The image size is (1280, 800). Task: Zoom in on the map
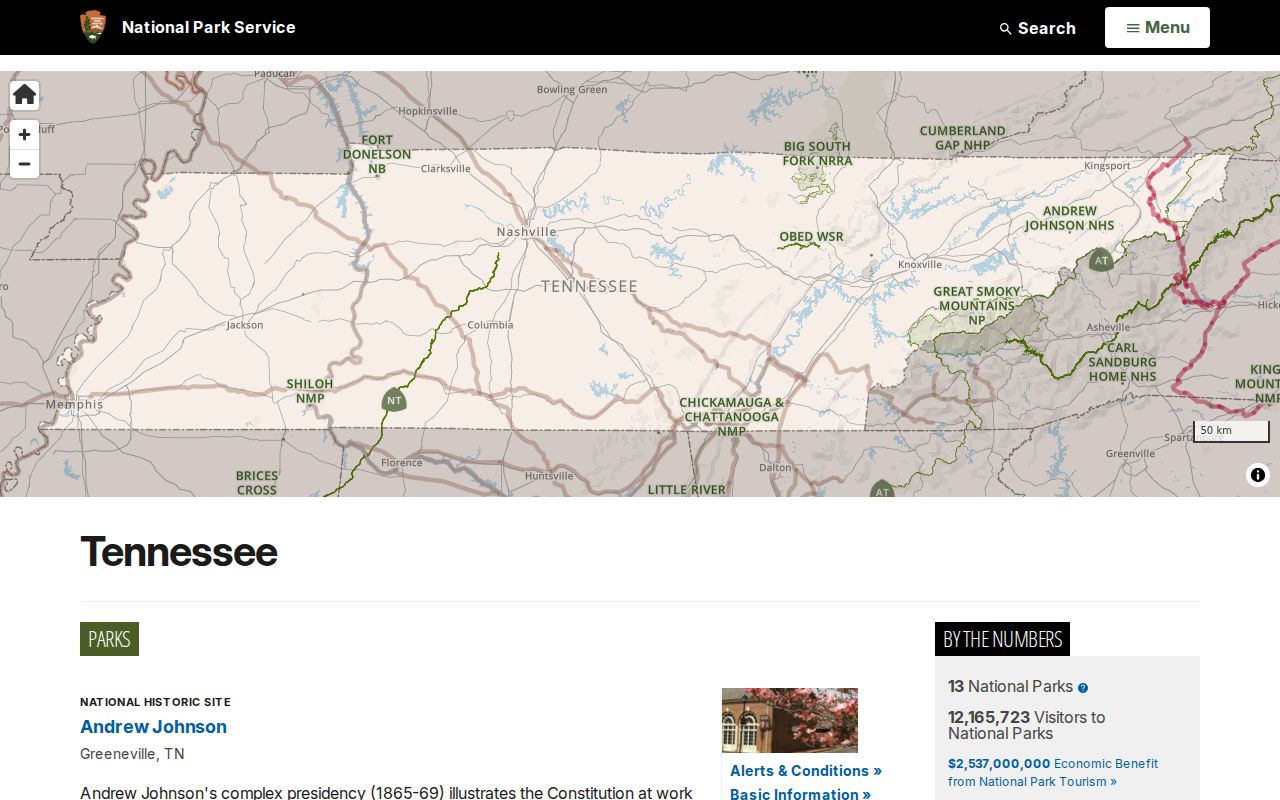point(25,134)
